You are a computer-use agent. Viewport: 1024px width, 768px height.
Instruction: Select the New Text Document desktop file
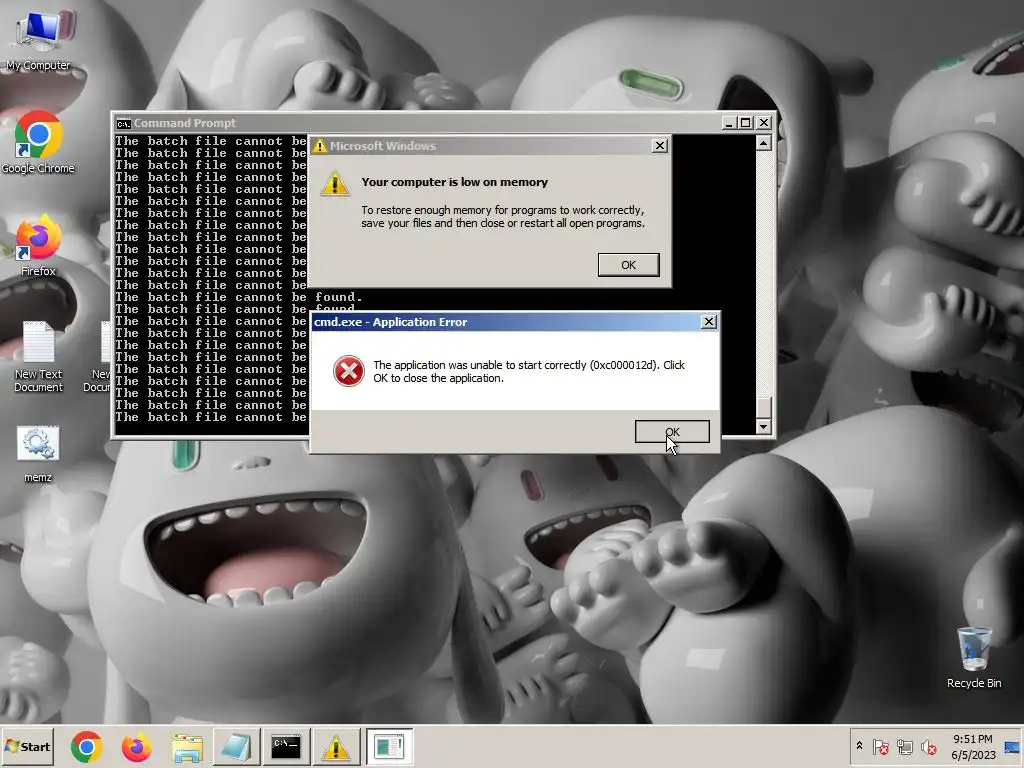39,357
